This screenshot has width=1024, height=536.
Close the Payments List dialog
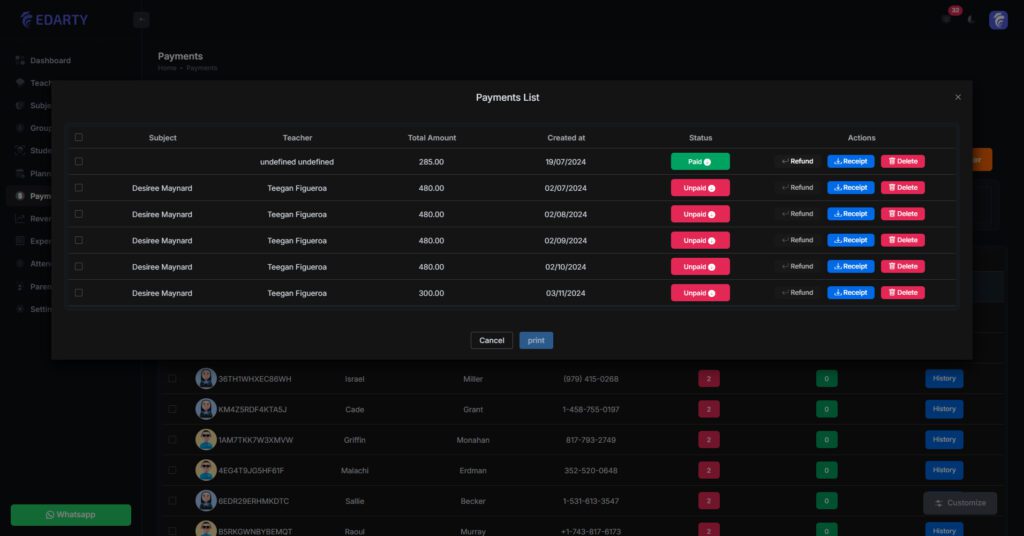(x=958, y=97)
